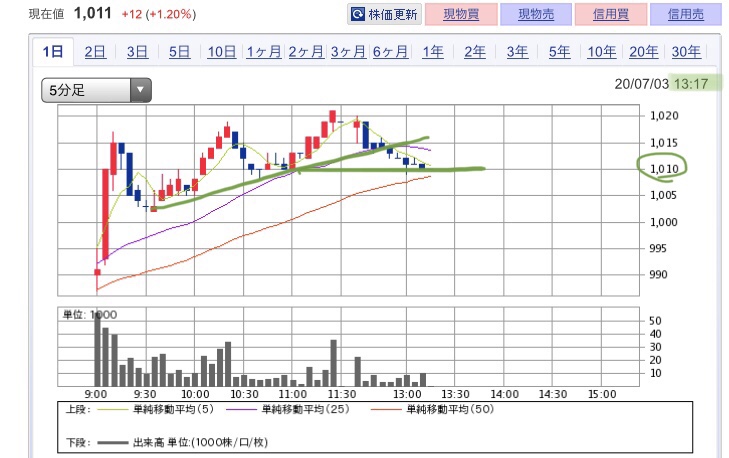Viewport: 729px width, 458px height.
Task: Switch to the 30年 period tab
Action: click(x=686, y=52)
